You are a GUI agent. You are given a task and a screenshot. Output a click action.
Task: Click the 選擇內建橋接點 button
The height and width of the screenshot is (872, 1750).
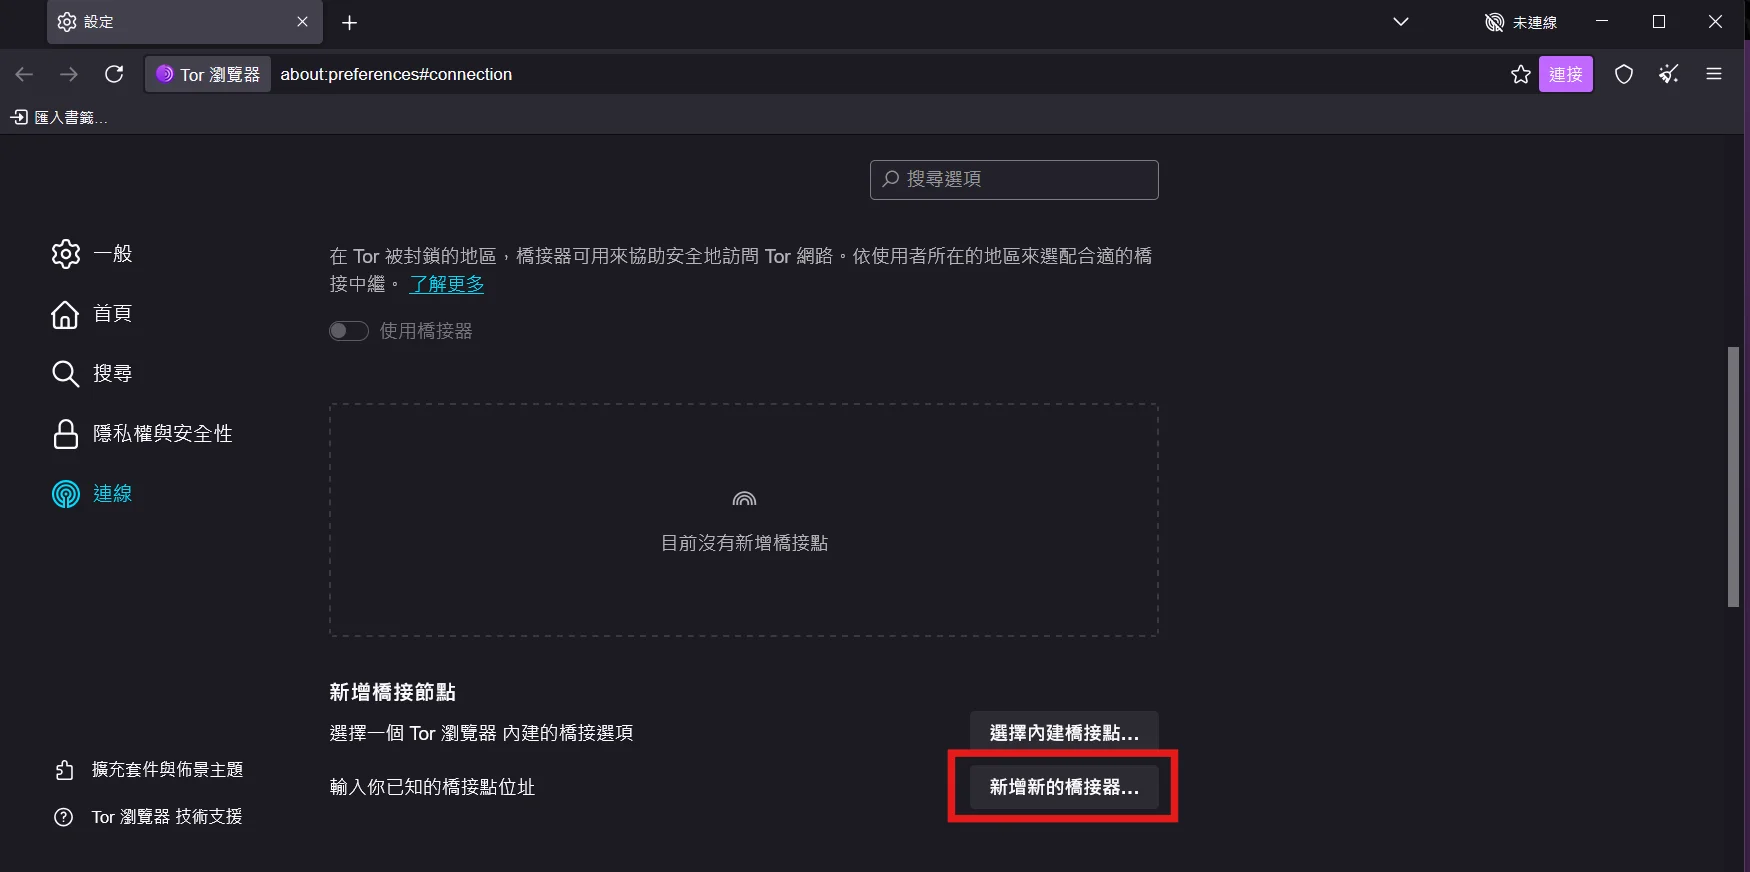click(1063, 733)
